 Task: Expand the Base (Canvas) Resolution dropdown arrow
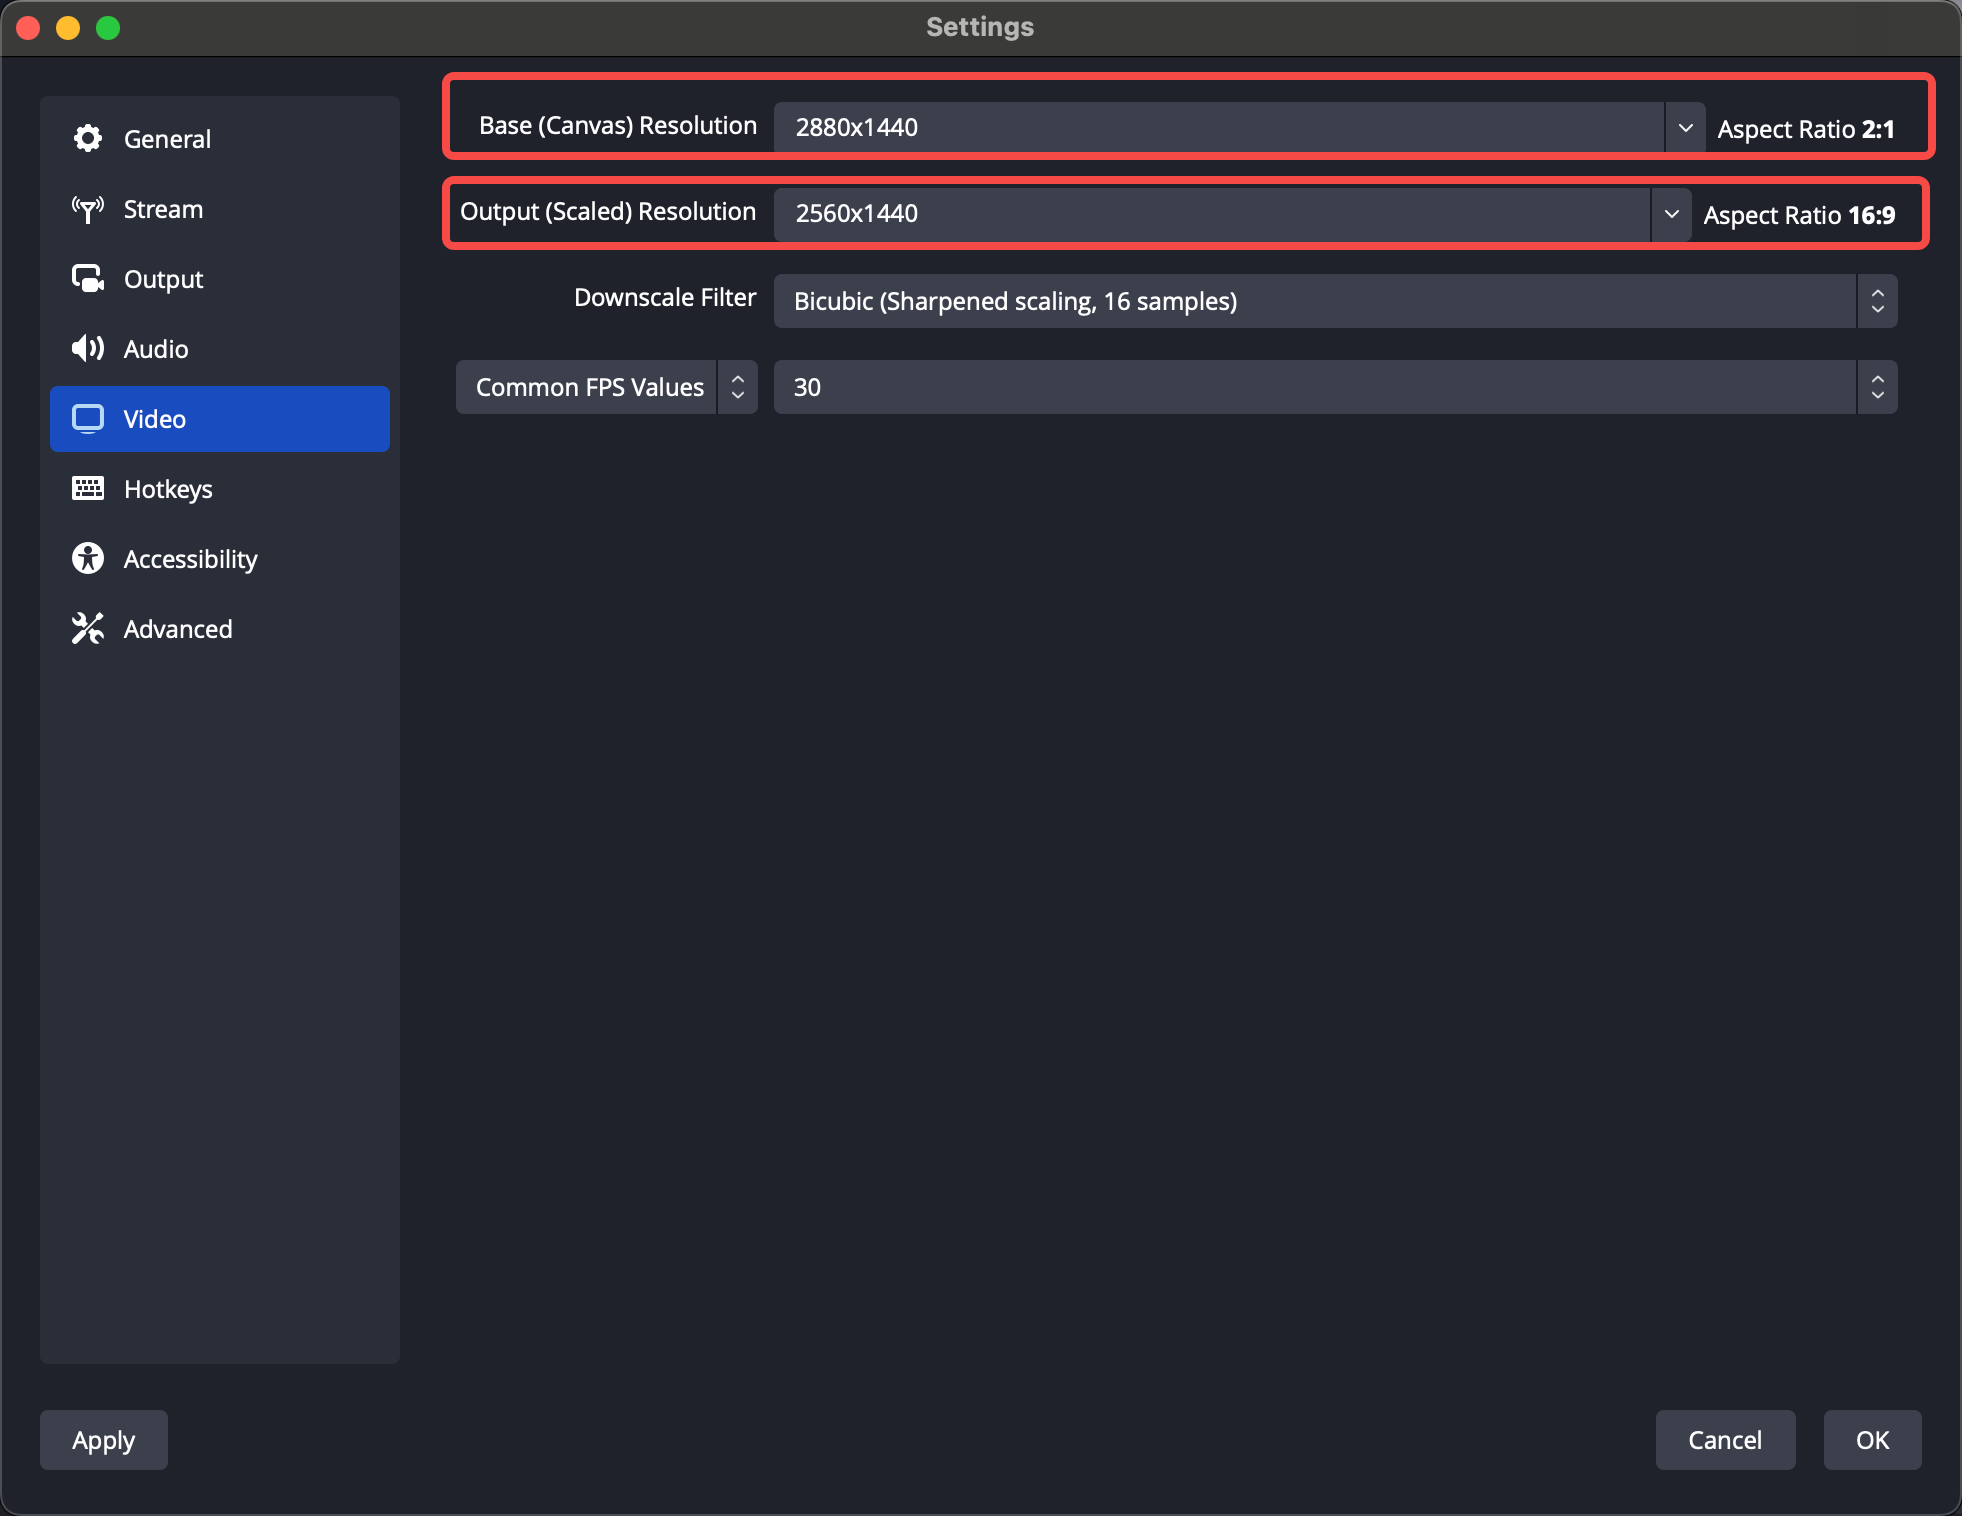pos(1685,128)
